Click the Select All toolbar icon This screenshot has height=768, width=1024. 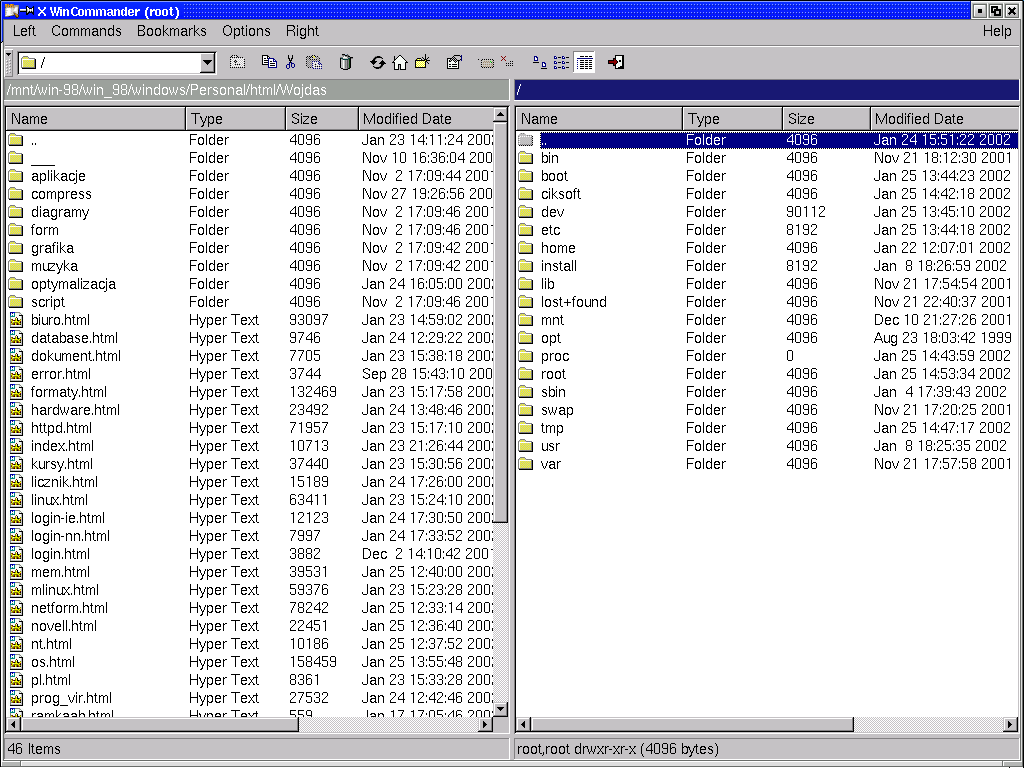tap(486, 63)
